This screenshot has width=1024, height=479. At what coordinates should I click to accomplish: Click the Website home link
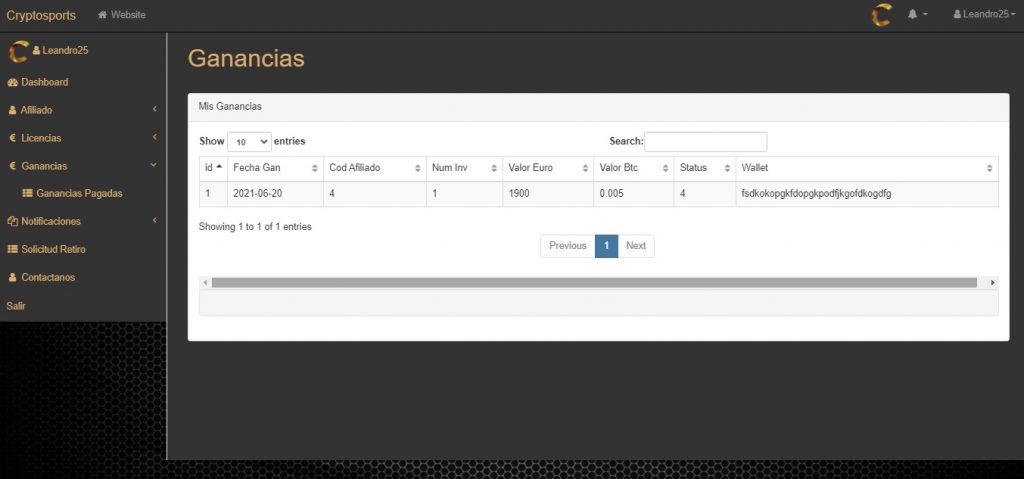coord(121,15)
